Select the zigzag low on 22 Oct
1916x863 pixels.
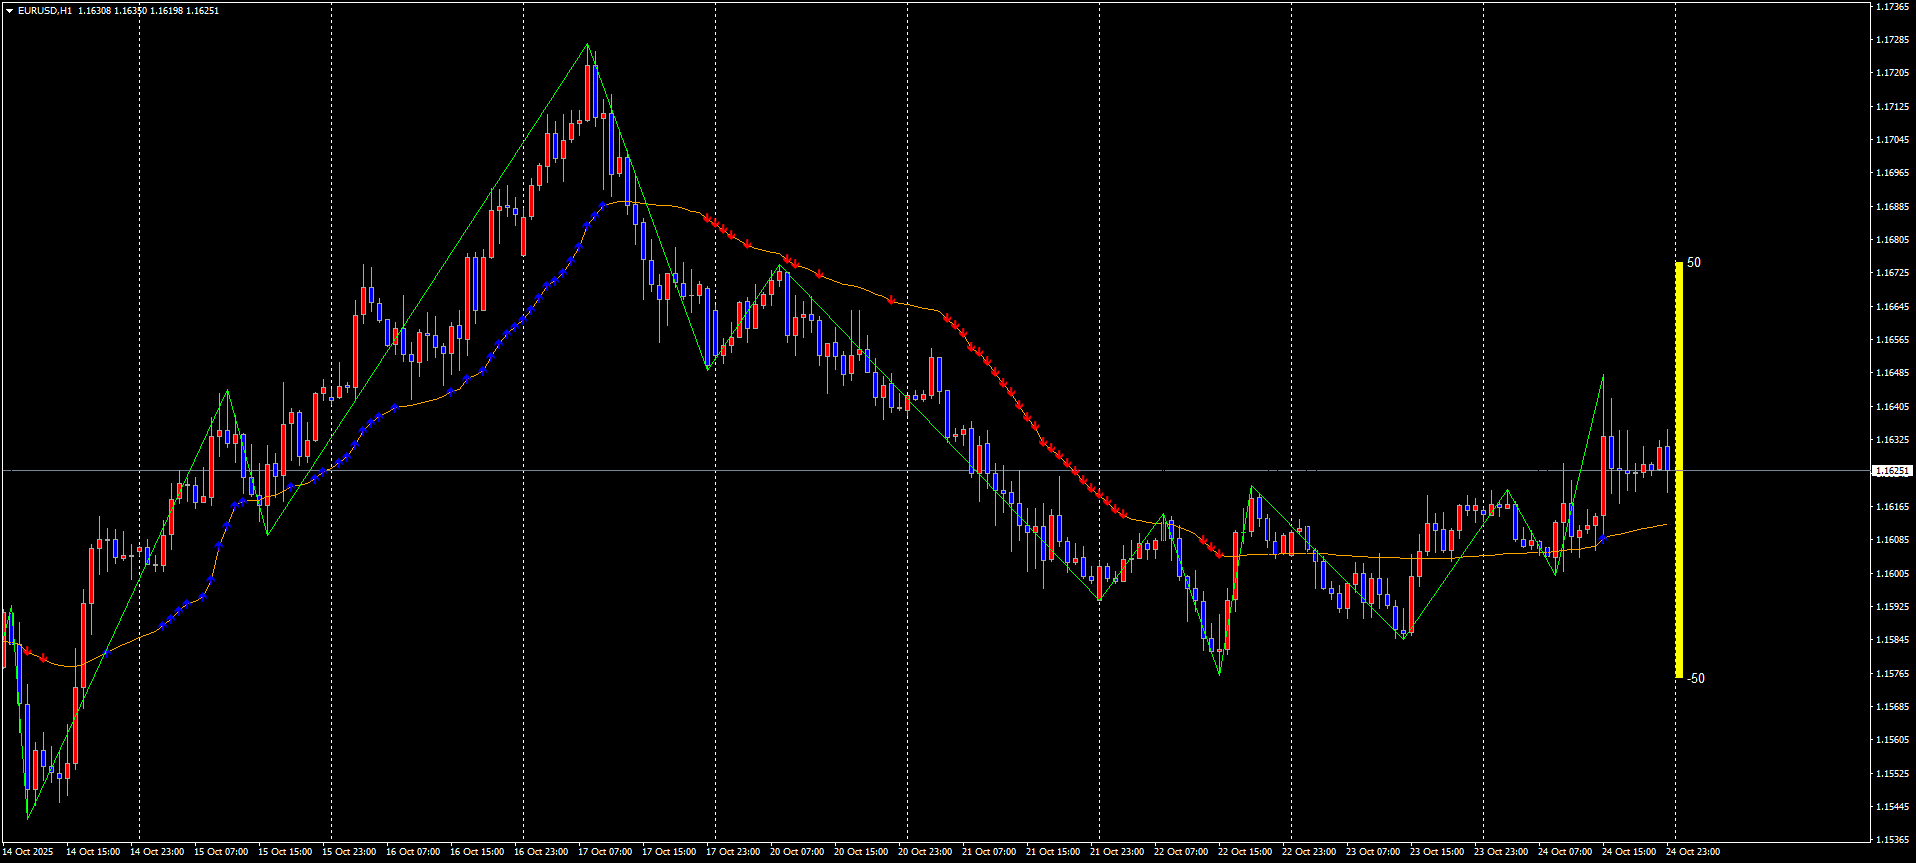tap(1220, 673)
